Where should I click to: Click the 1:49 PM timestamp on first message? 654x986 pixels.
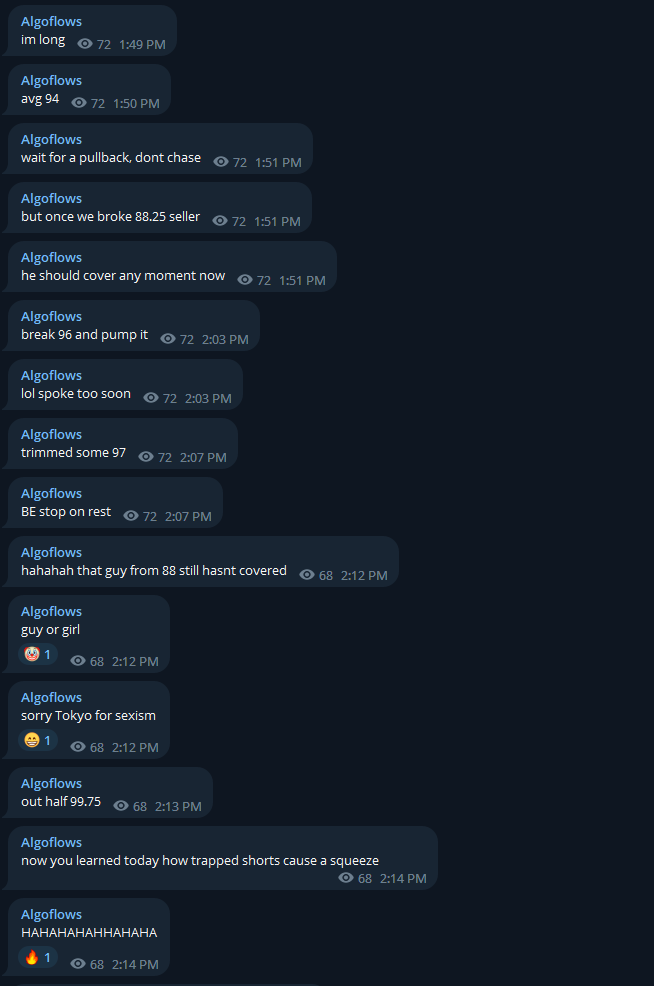[142, 45]
